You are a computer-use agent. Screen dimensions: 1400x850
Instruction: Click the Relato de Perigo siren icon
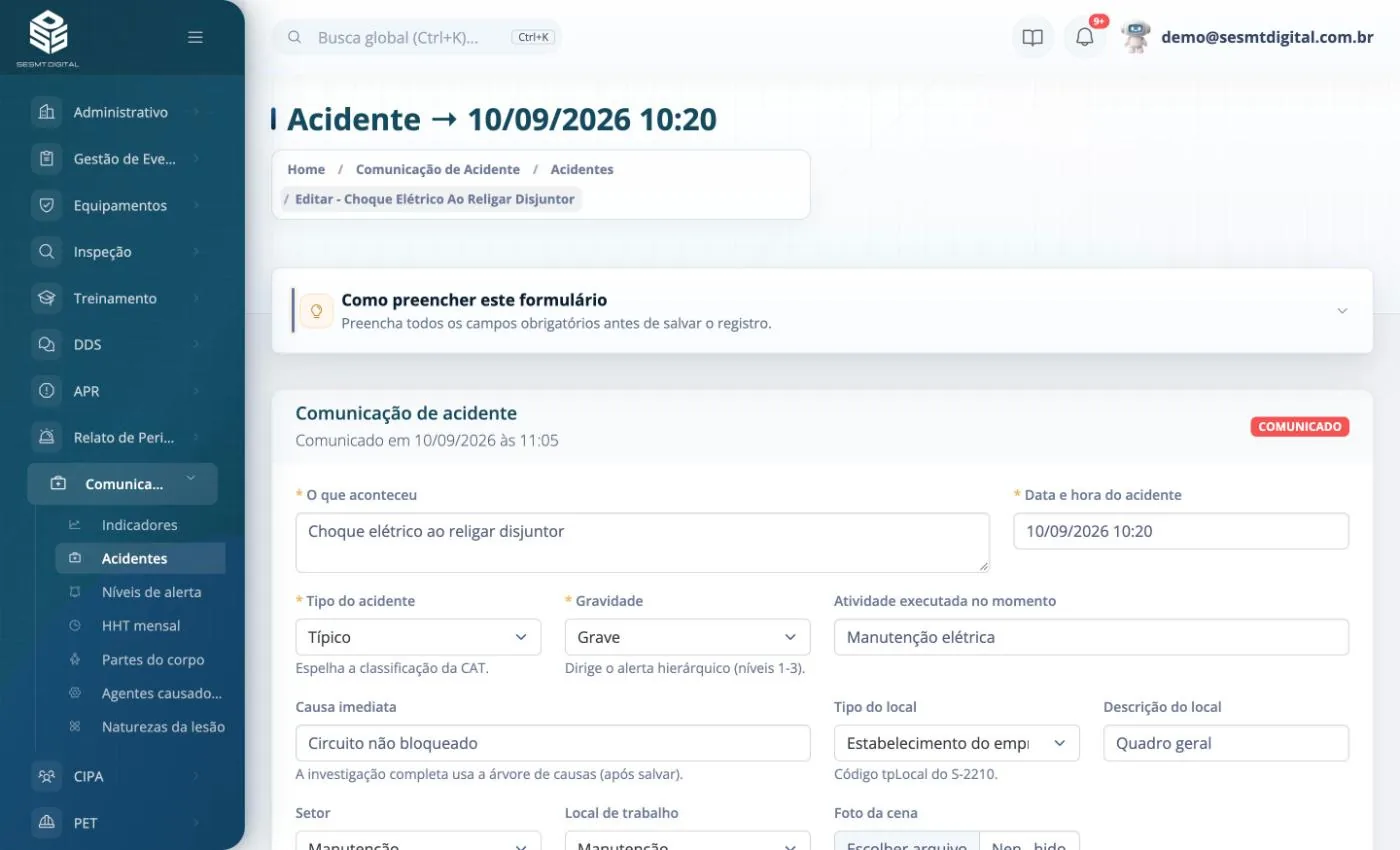[x=46, y=437]
